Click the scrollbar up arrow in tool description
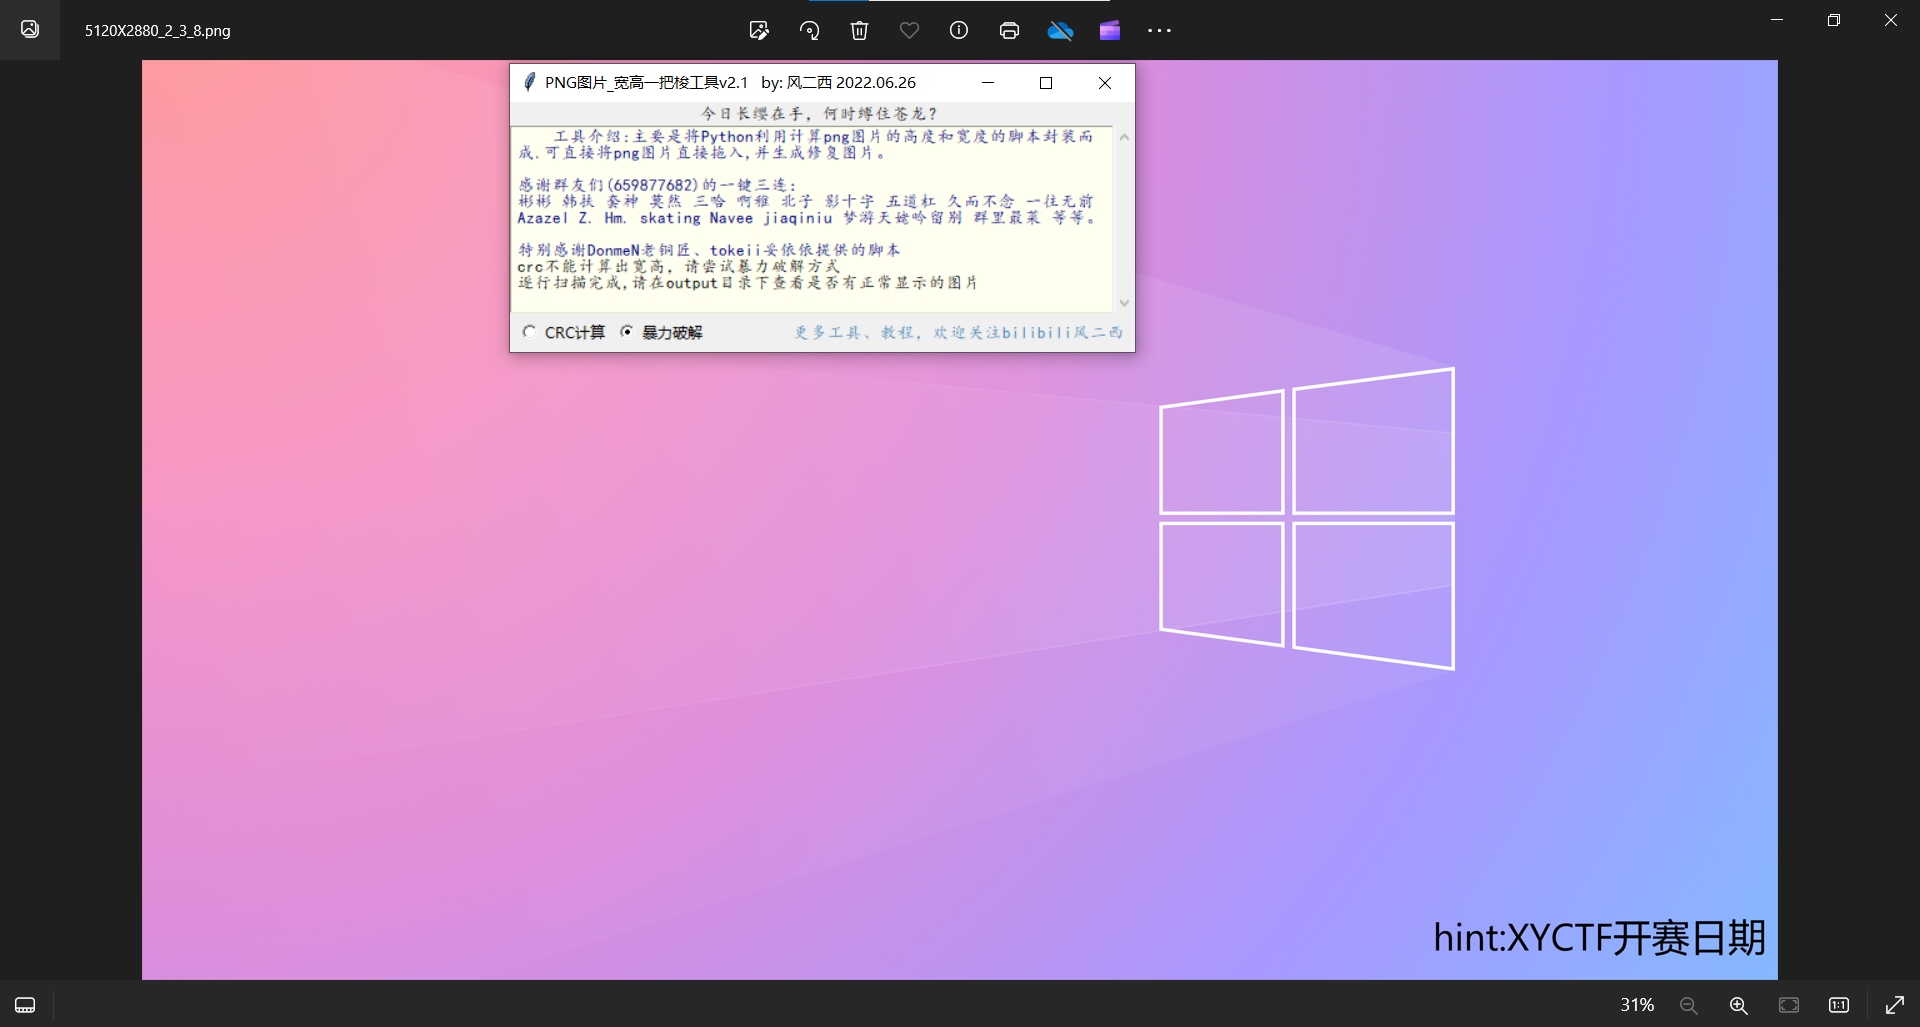 tap(1124, 137)
